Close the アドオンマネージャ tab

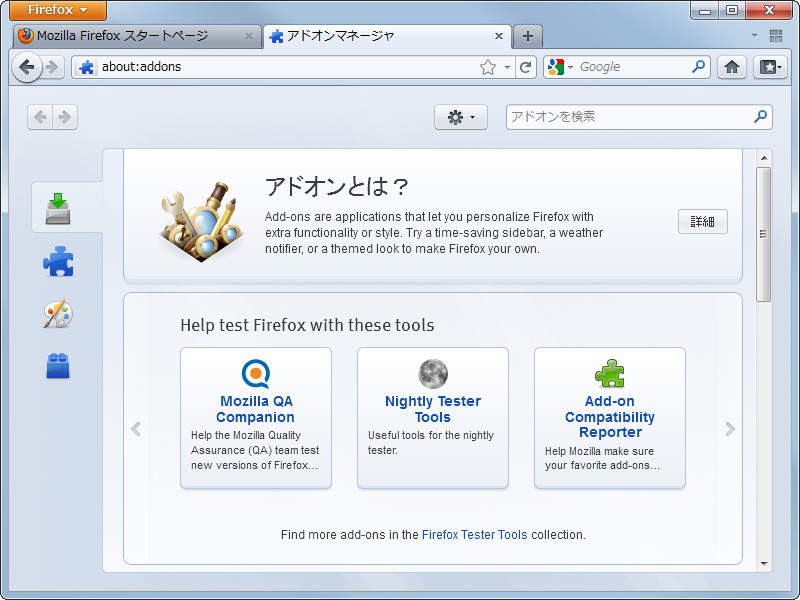(498, 36)
